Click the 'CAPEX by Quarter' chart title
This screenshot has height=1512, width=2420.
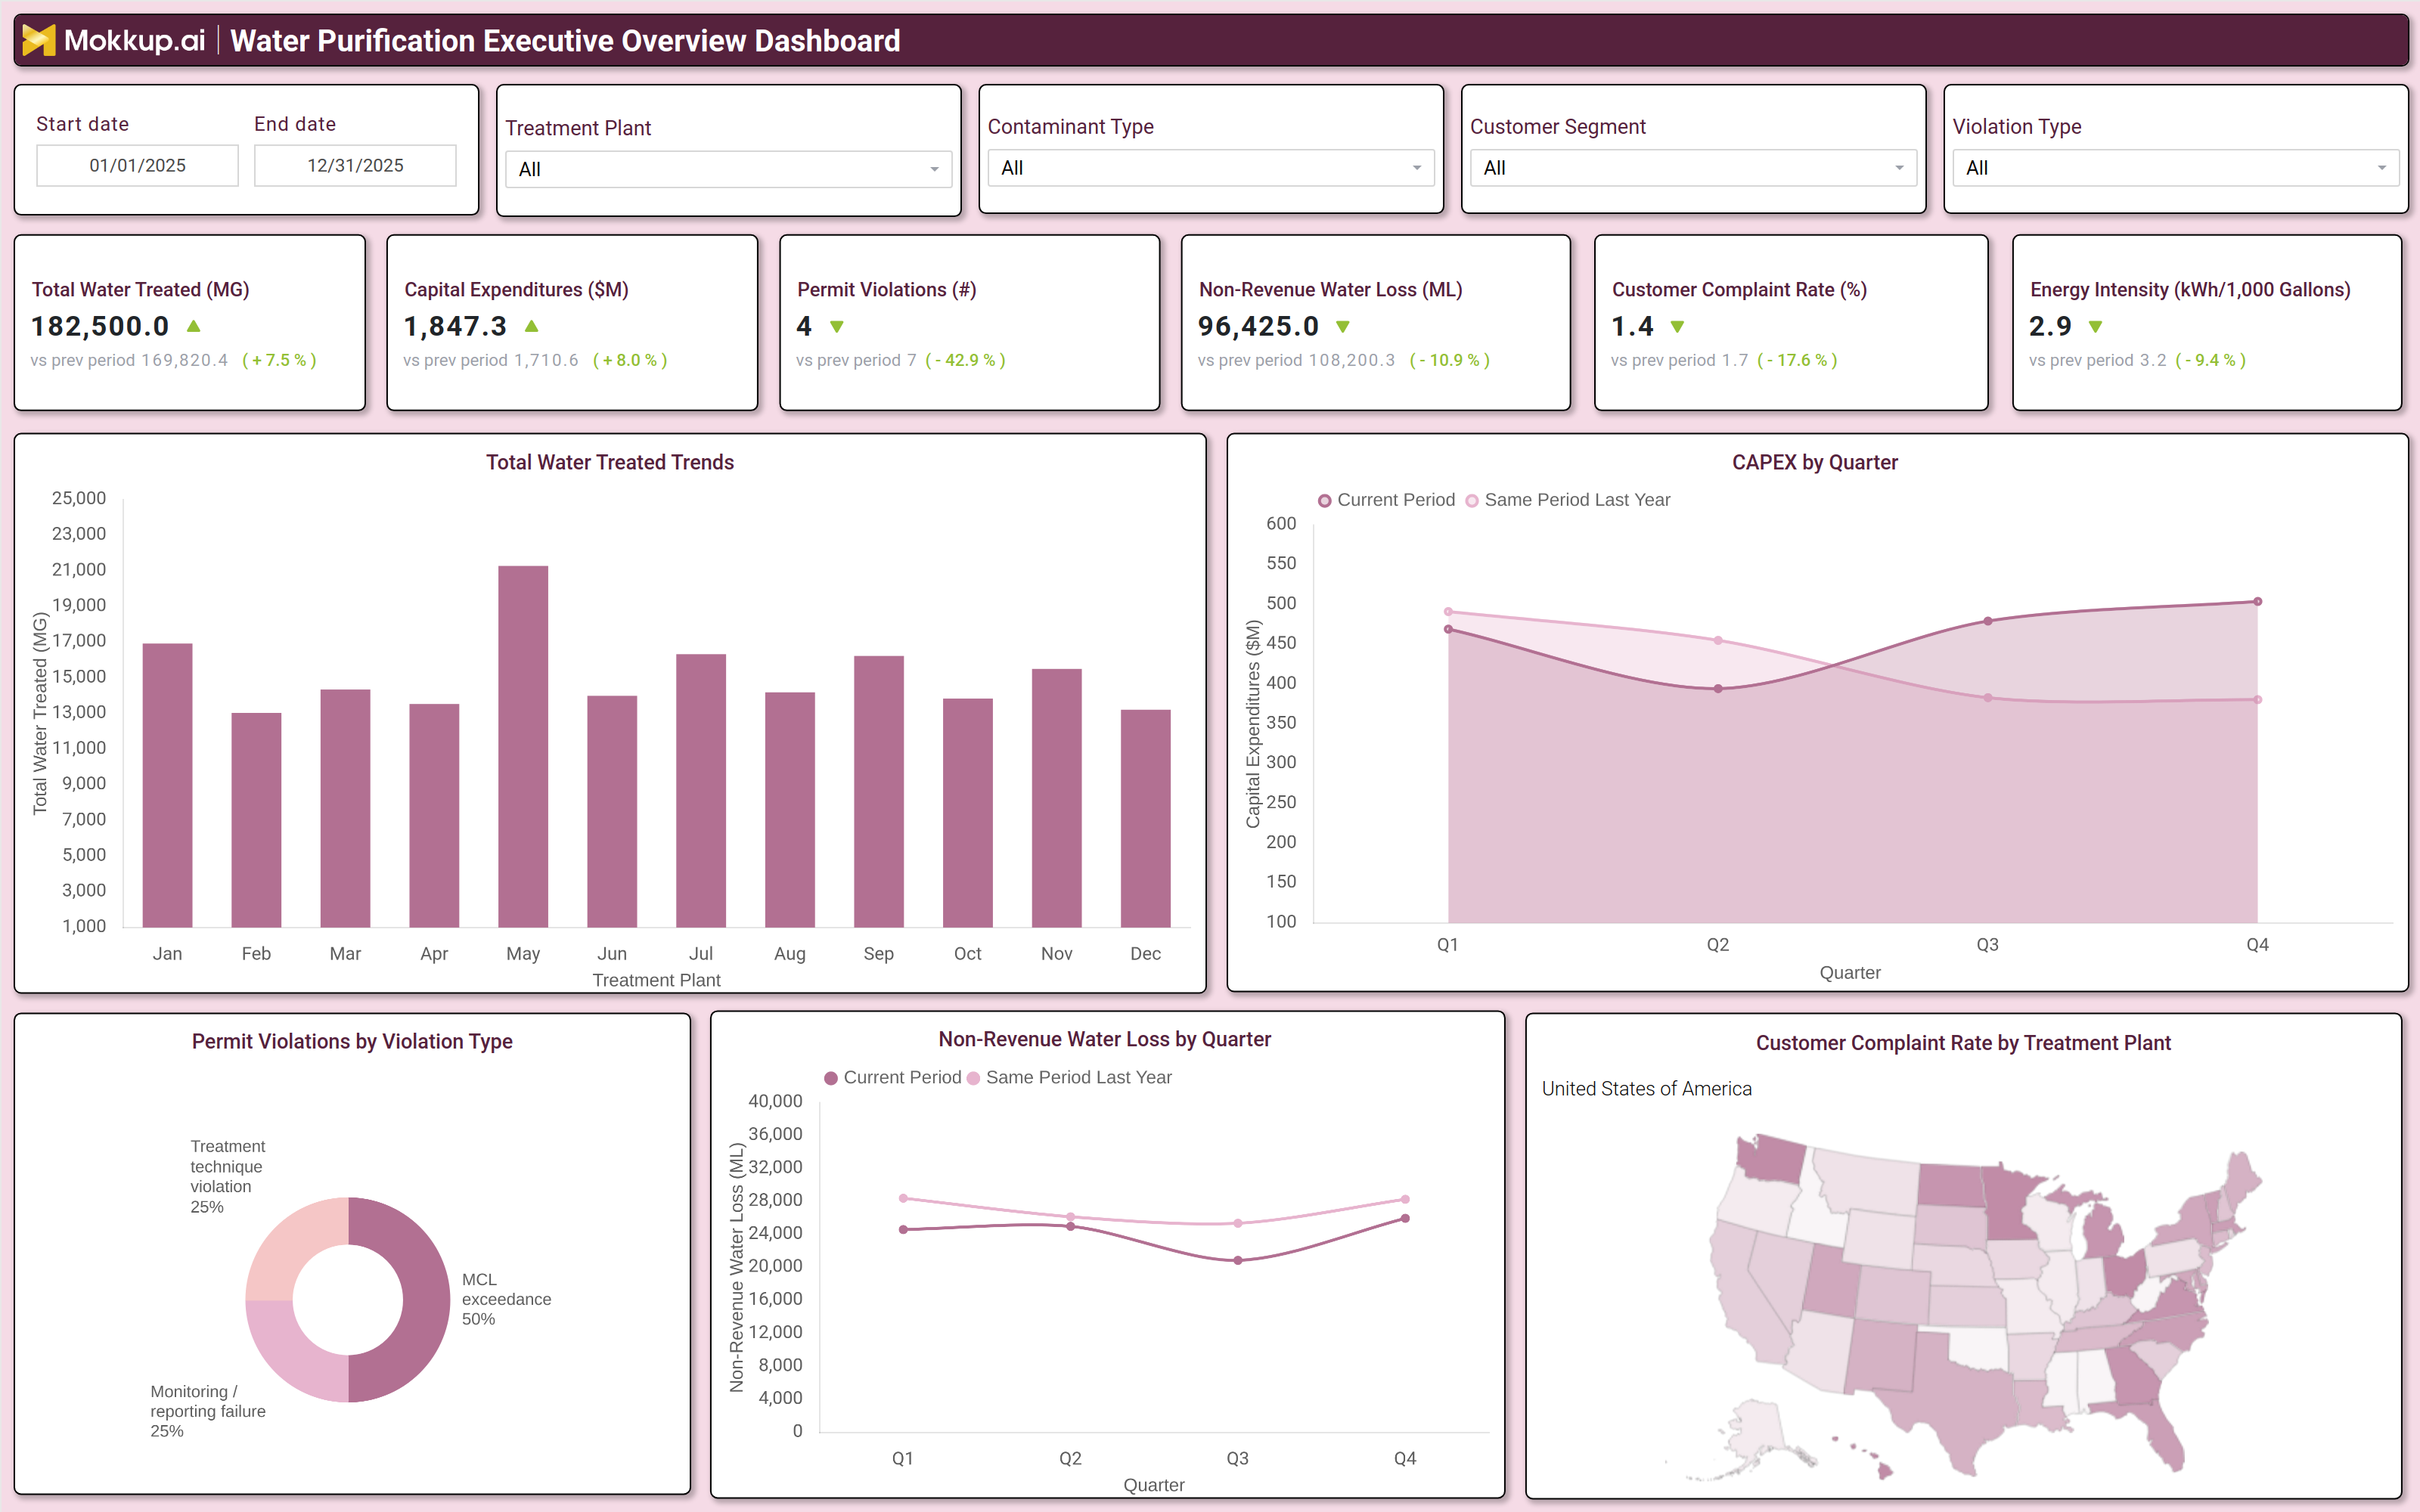tap(1814, 462)
